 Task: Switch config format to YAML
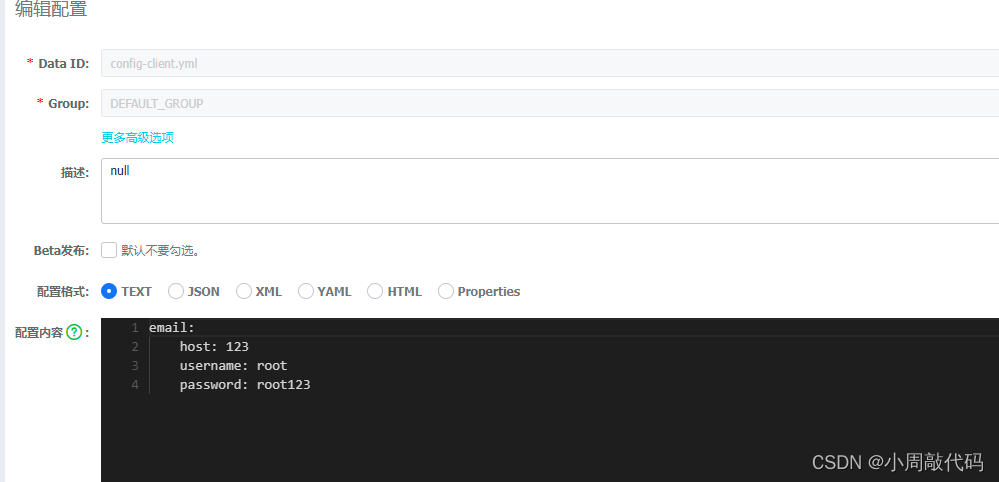point(306,291)
